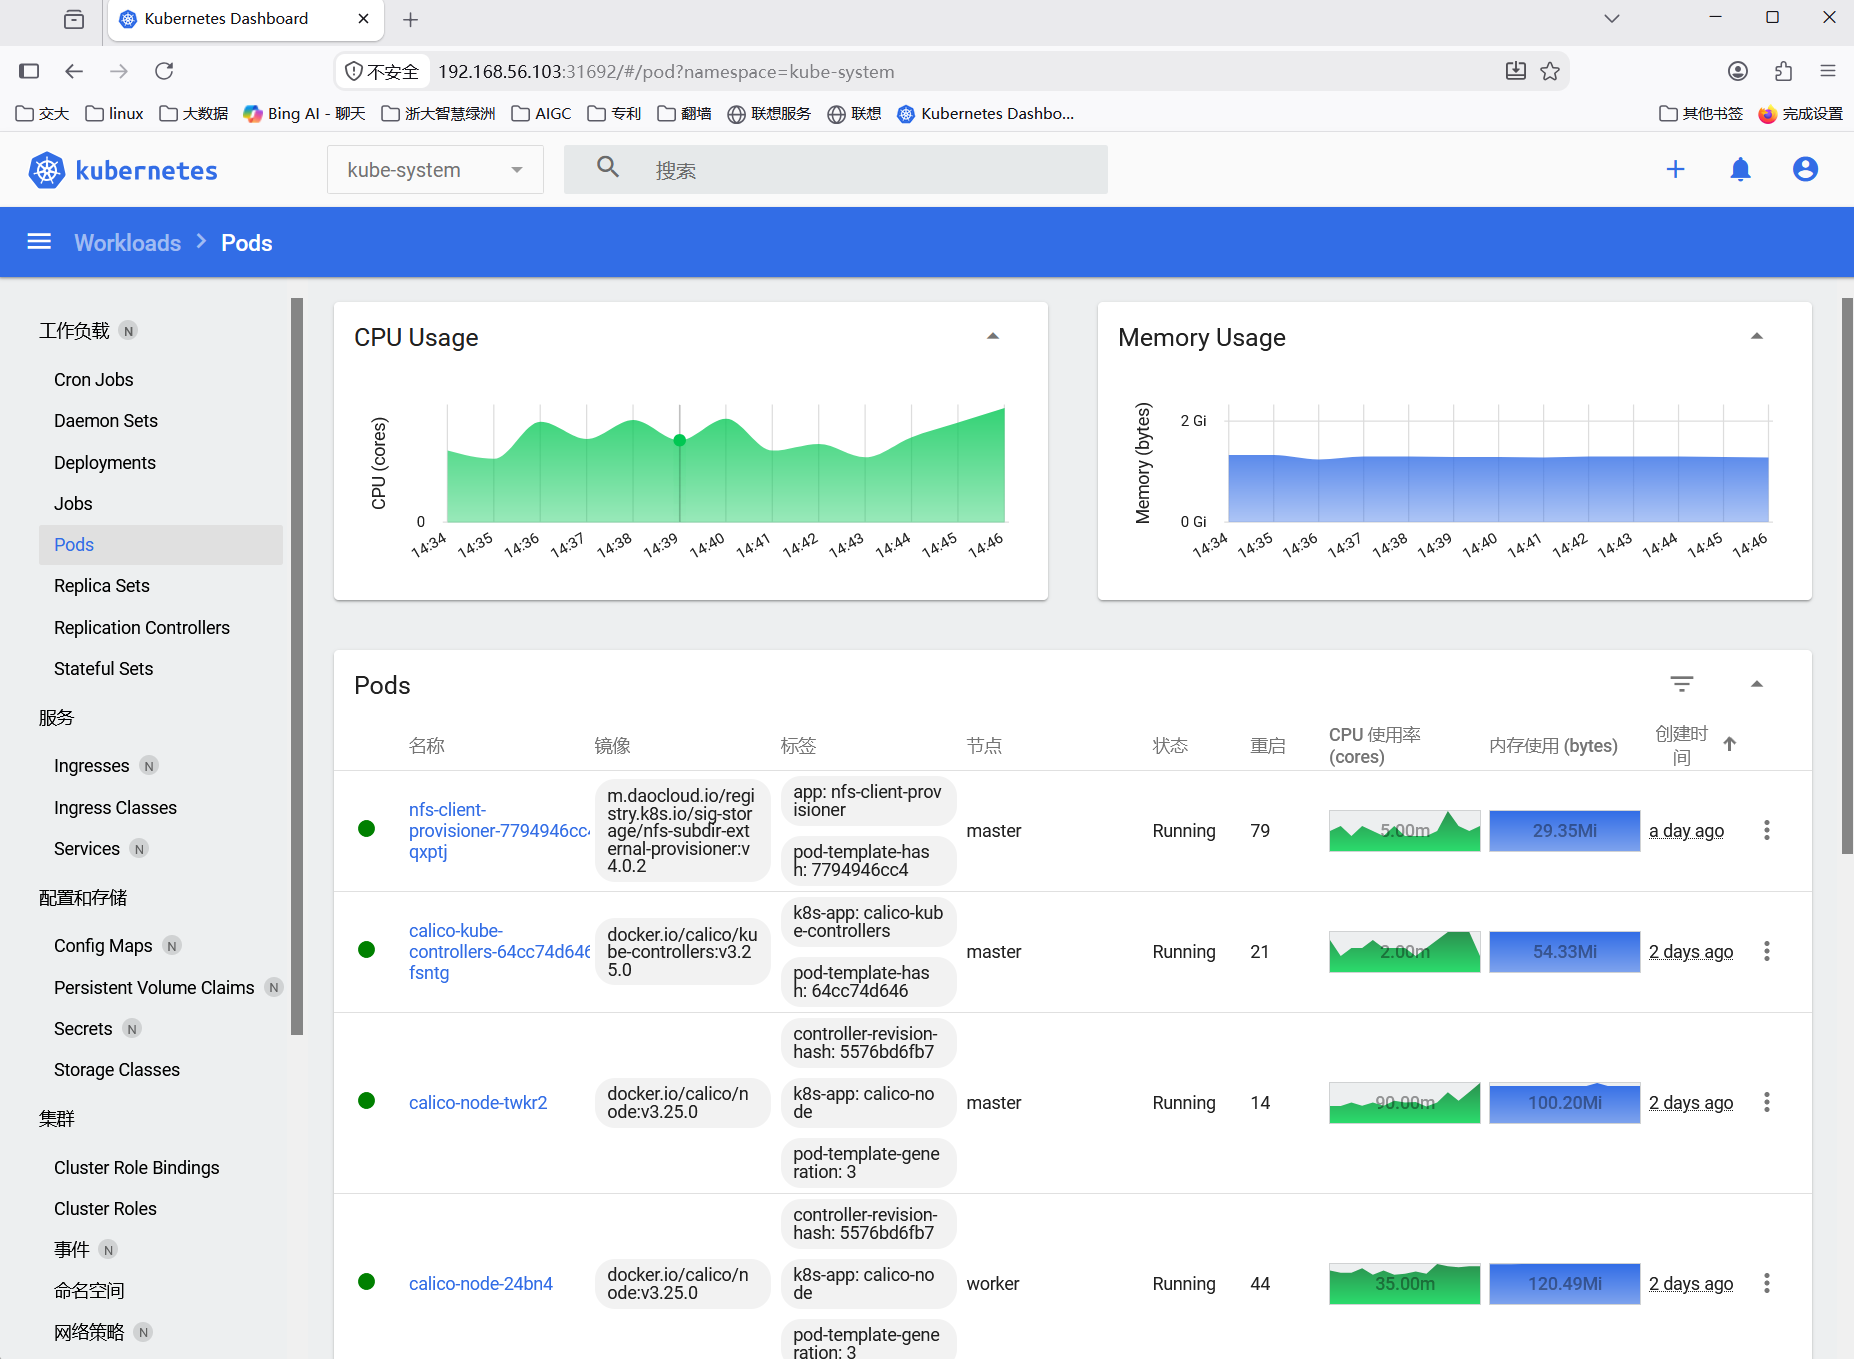Open actions menu for nfs-client-provisioner pod
Viewport: 1854px width, 1359px height.
click(x=1767, y=830)
